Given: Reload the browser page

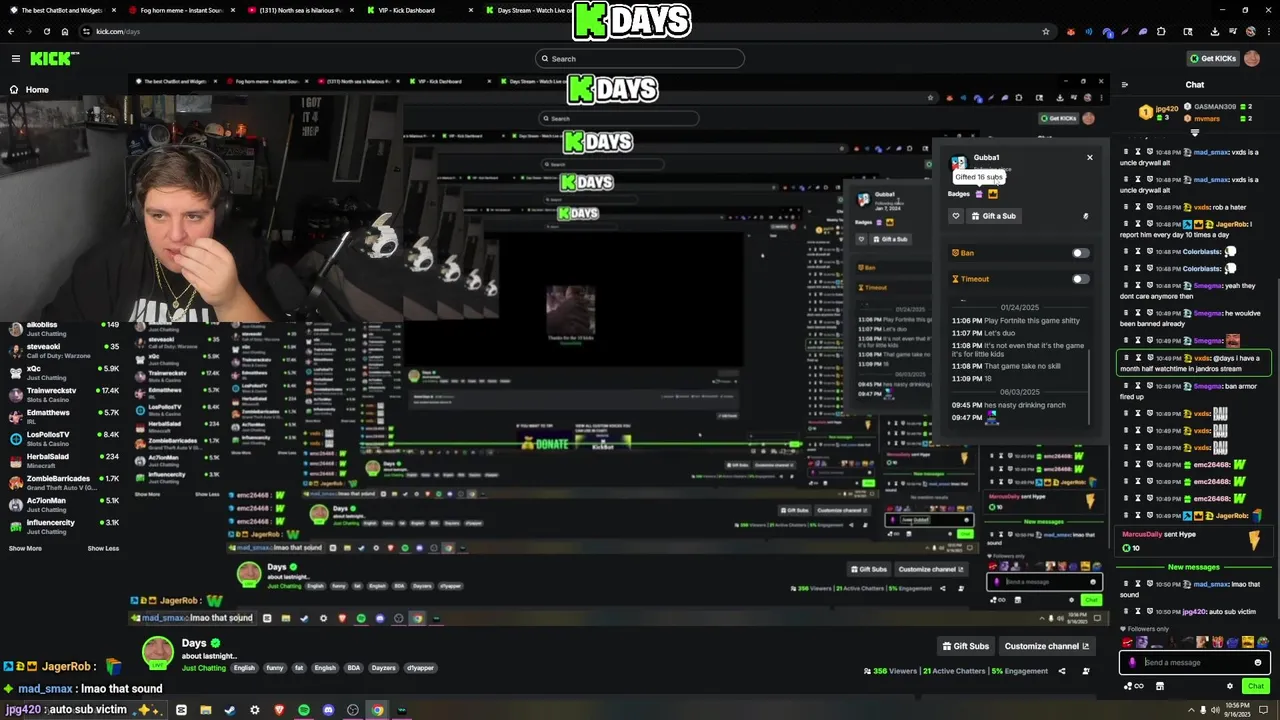Looking at the screenshot, I should [x=46, y=31].
